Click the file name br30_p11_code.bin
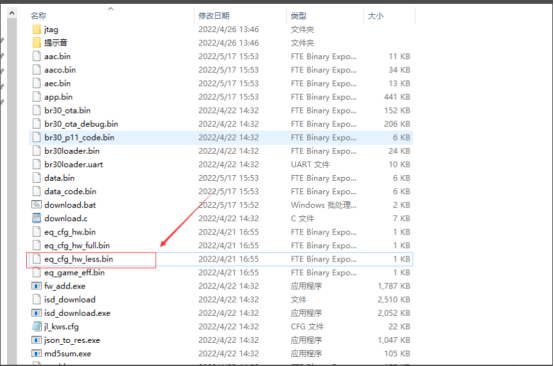The image size is (554, 366). pos(79,137)
